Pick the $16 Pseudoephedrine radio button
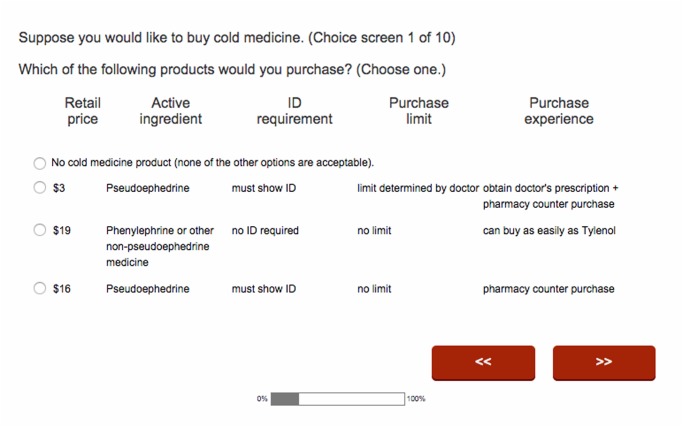Image resolution: width=683 pixels, height=426 pixels. (40, 288)
